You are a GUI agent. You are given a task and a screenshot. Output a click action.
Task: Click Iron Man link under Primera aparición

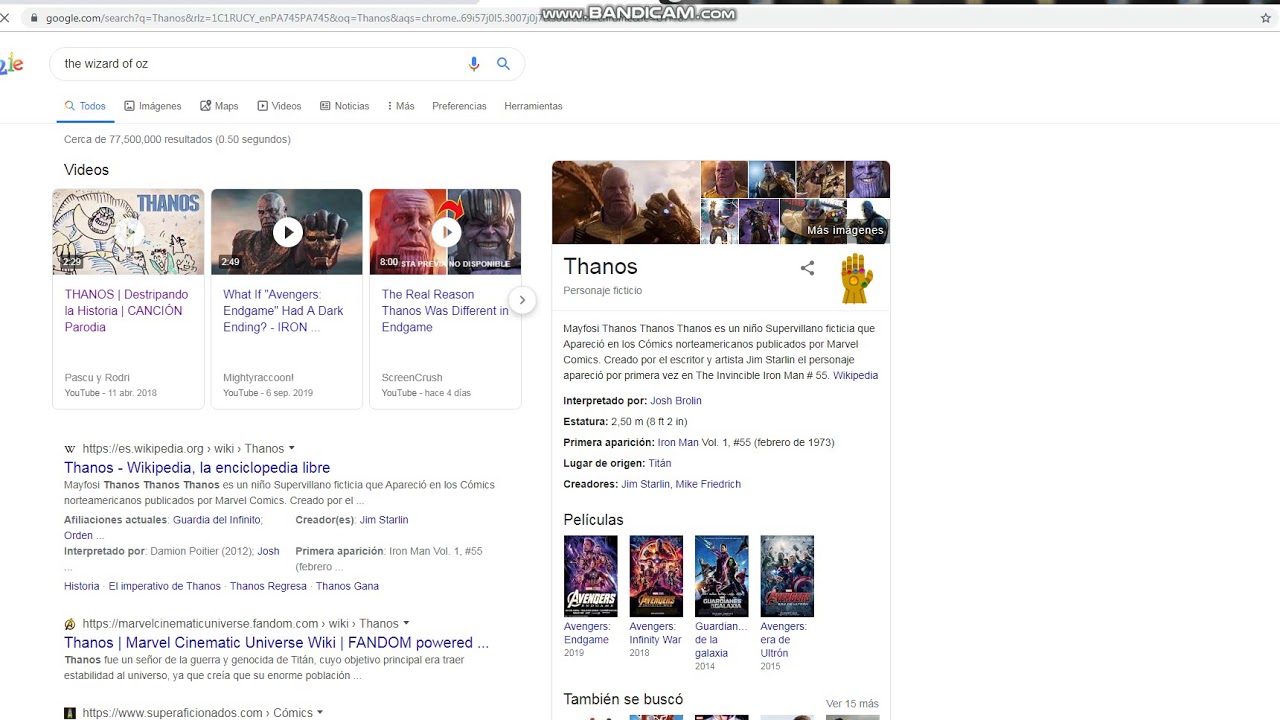(x=678, y=442)
